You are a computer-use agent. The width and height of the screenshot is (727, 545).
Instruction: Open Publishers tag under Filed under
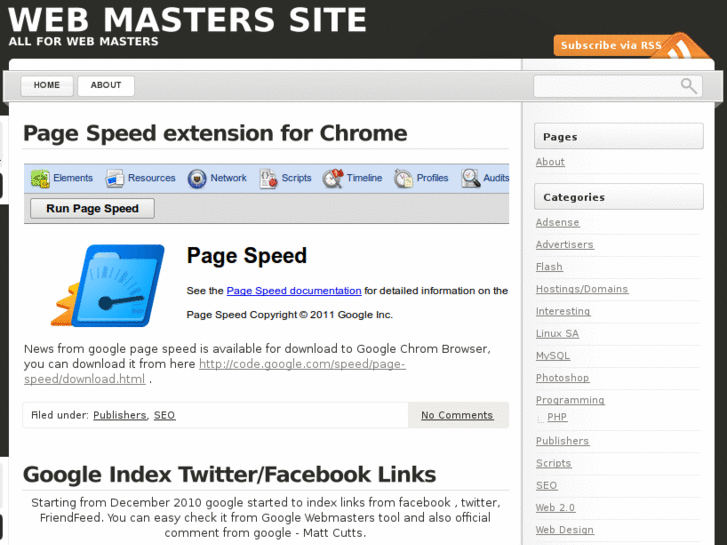coord(120,415)
